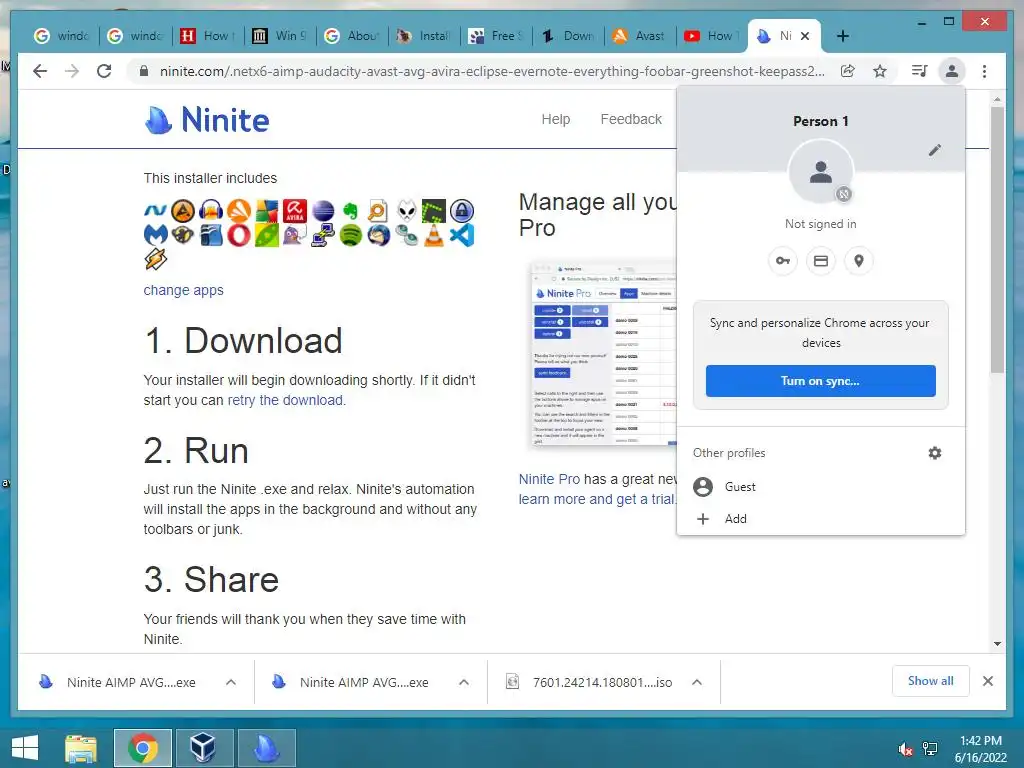Viewport: 1024px width, 768px height.
Task: Click the muted volume tray icon
Action: coord(905,749)
